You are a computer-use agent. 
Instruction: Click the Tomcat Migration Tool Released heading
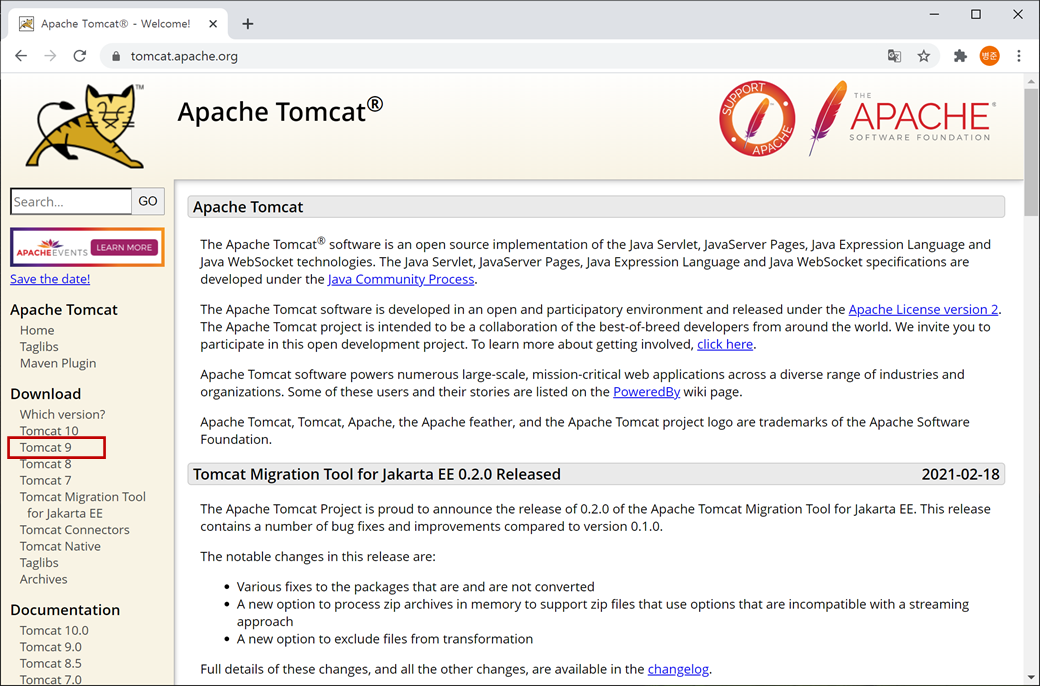click(377, 474)
